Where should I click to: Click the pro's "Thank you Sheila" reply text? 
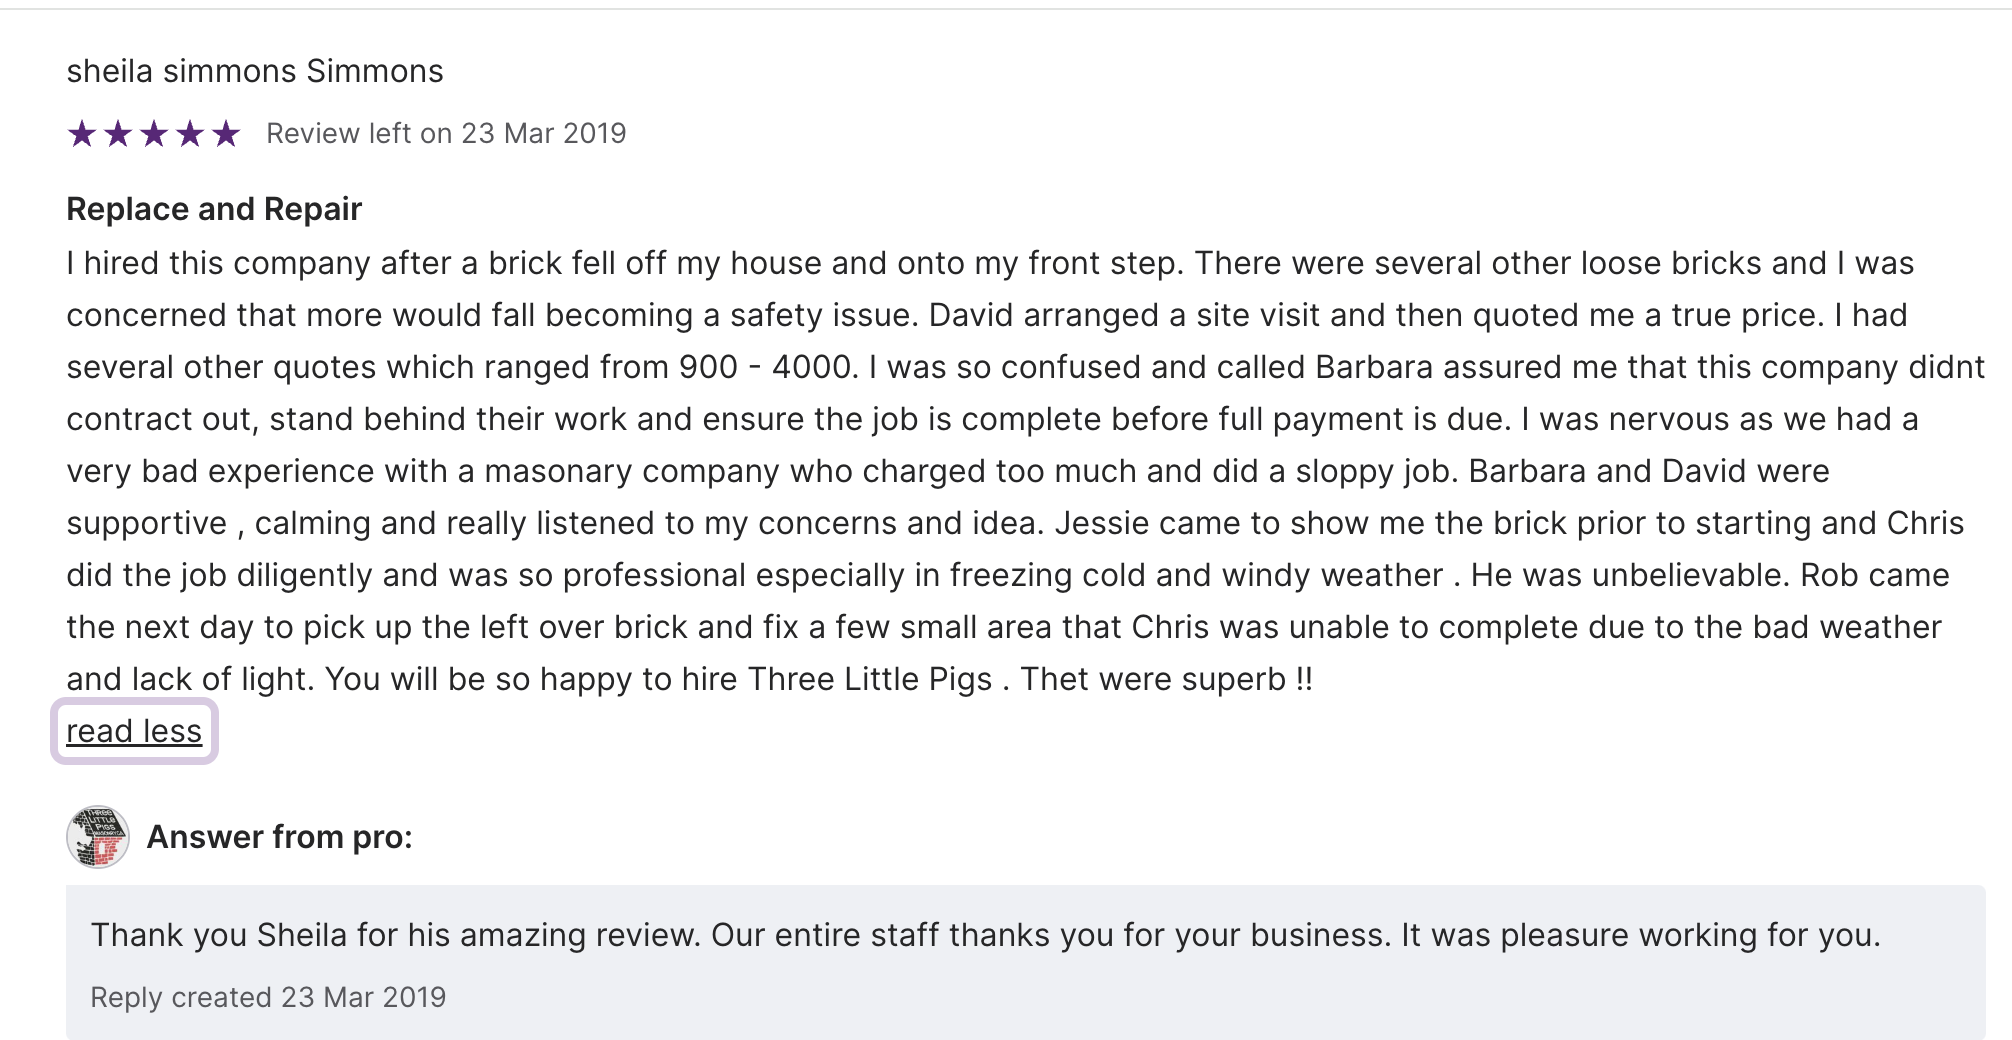[986, 935]
